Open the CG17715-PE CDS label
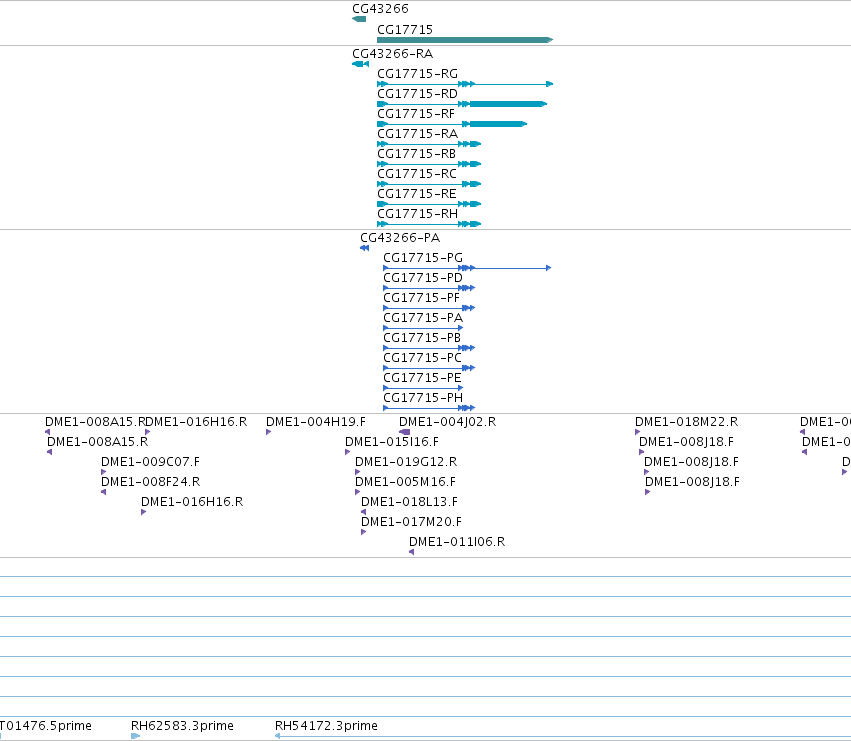 (422, 378)
